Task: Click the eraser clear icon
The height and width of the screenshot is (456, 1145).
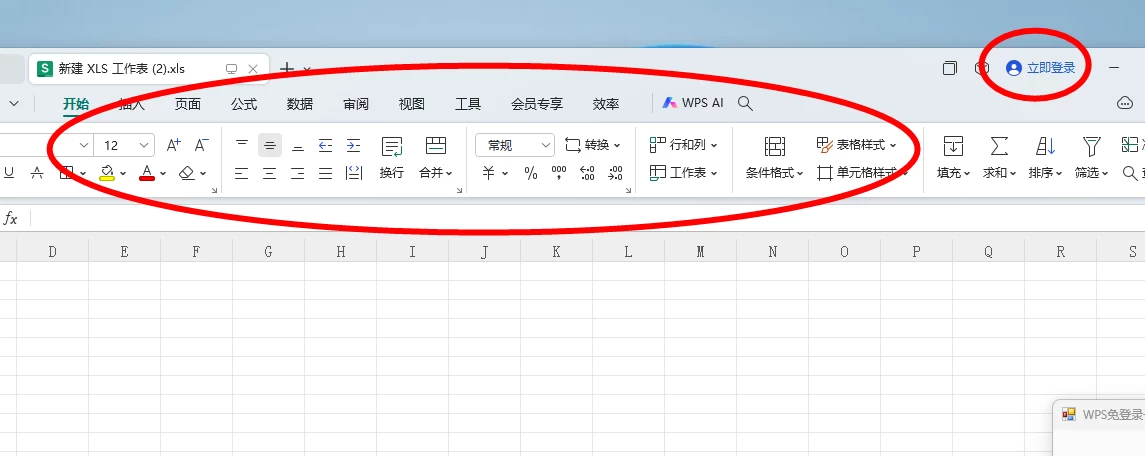Action: point(188,173)
